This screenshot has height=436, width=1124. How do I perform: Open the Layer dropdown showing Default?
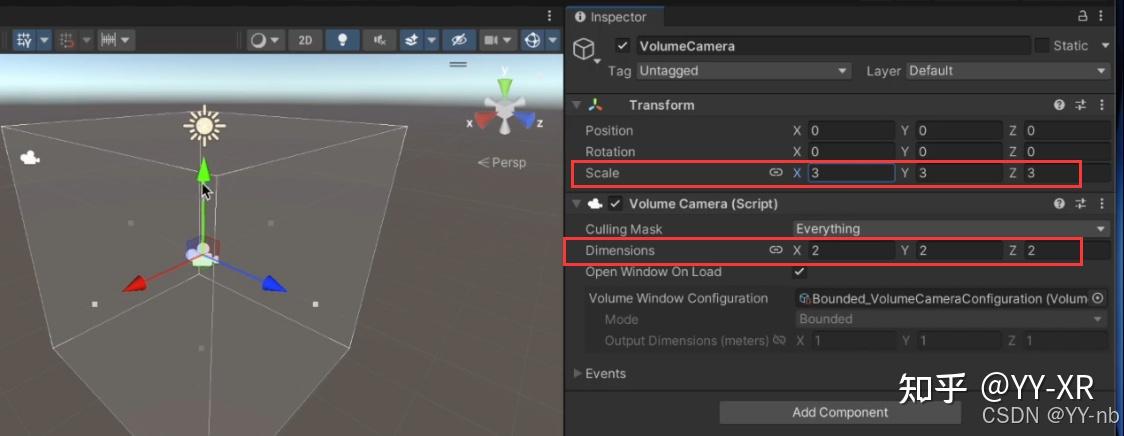tap(1008, 71)
